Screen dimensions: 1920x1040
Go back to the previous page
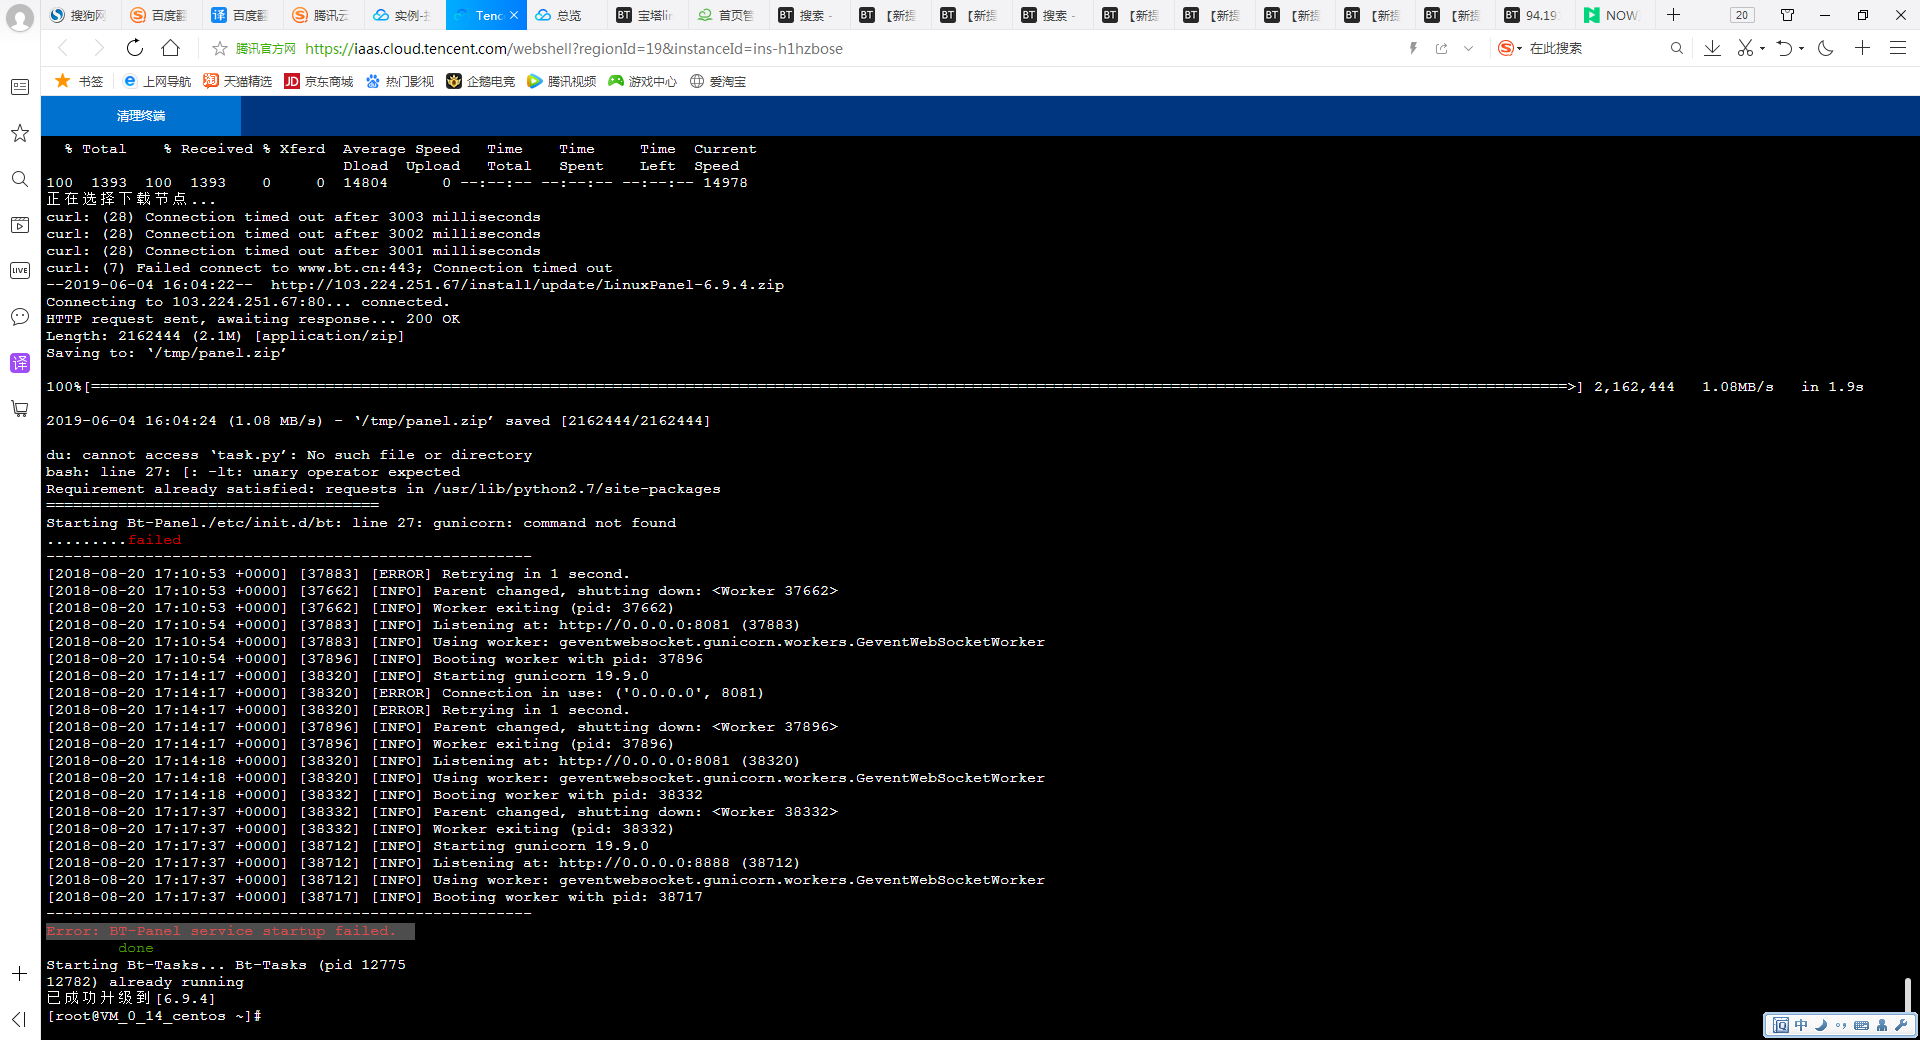(x=63, y=48)
